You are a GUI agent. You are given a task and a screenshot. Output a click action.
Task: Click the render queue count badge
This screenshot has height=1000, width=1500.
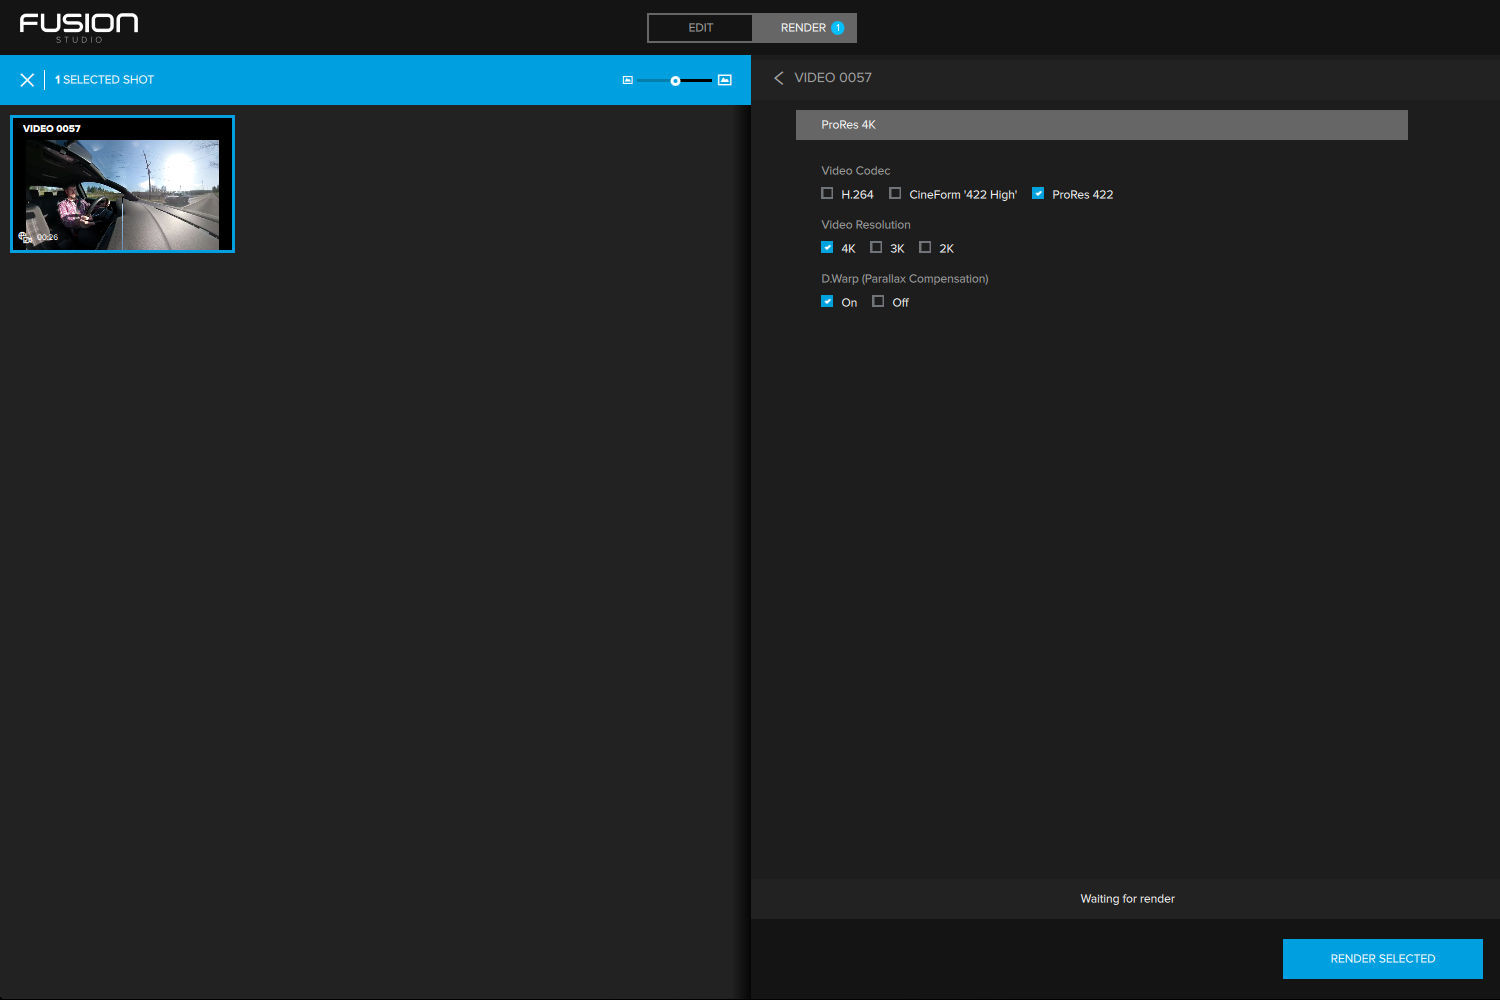[838, 28]
